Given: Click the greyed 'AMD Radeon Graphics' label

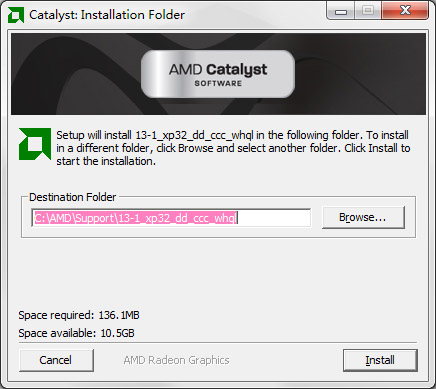Looking at the screenshot, I should click(x=176, y=360).
